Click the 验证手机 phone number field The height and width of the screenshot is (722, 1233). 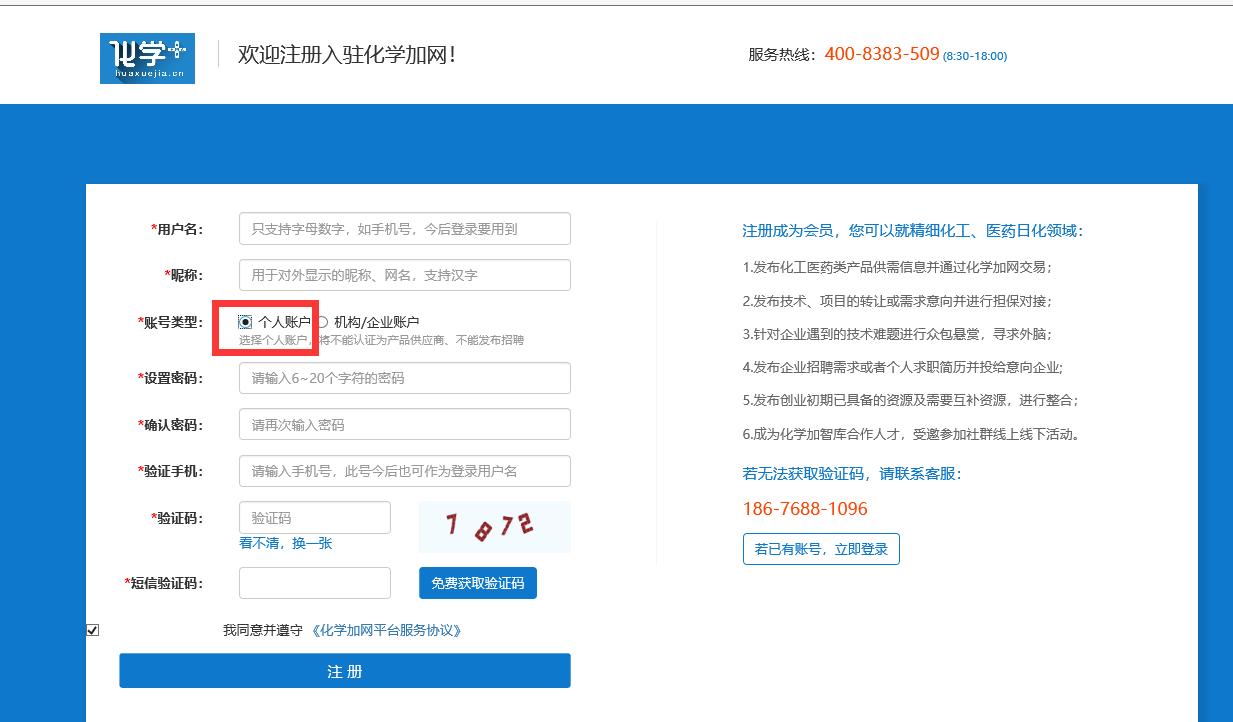[x=404, y=471]
